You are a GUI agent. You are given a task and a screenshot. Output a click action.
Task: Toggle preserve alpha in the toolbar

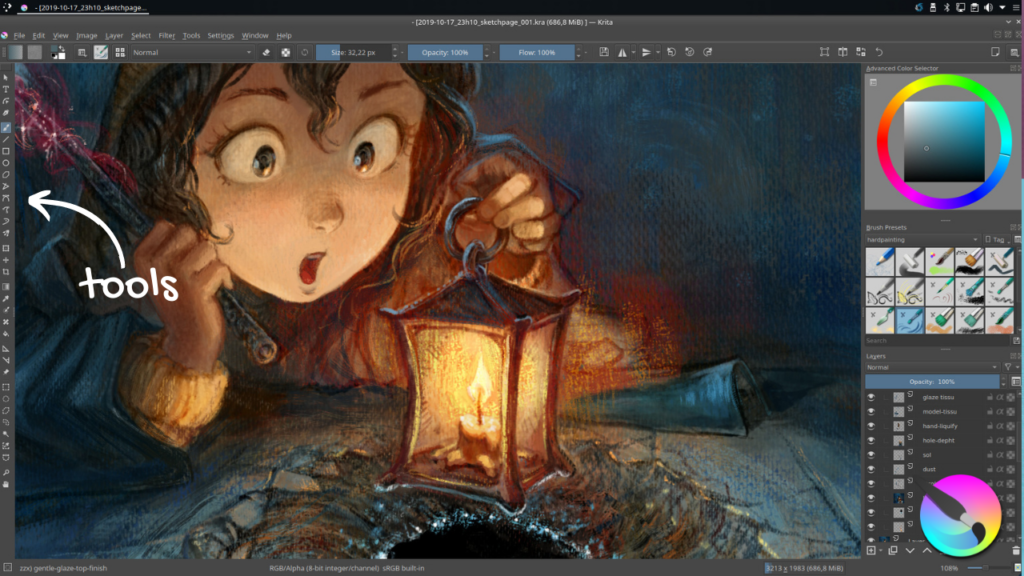click(285, 52)
